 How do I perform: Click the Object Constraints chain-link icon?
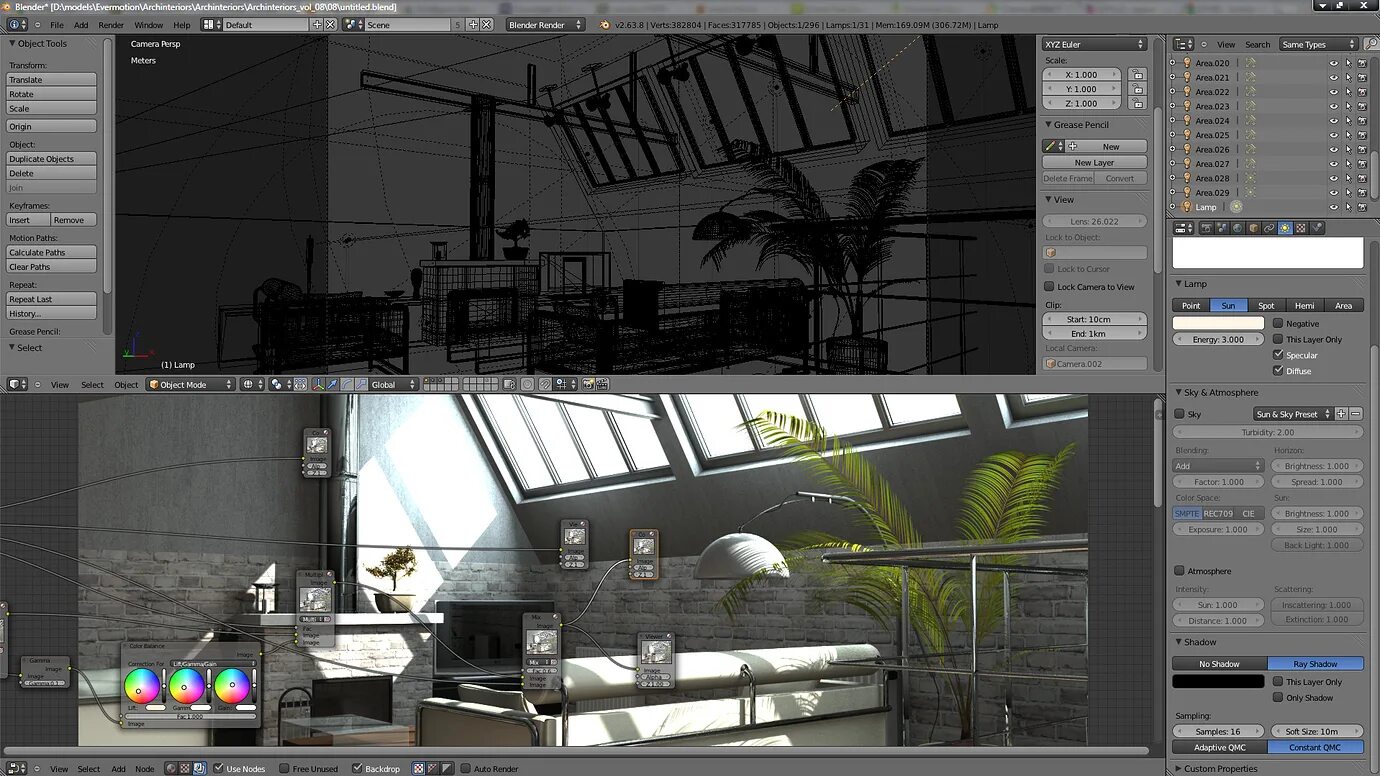(1269, 228)
